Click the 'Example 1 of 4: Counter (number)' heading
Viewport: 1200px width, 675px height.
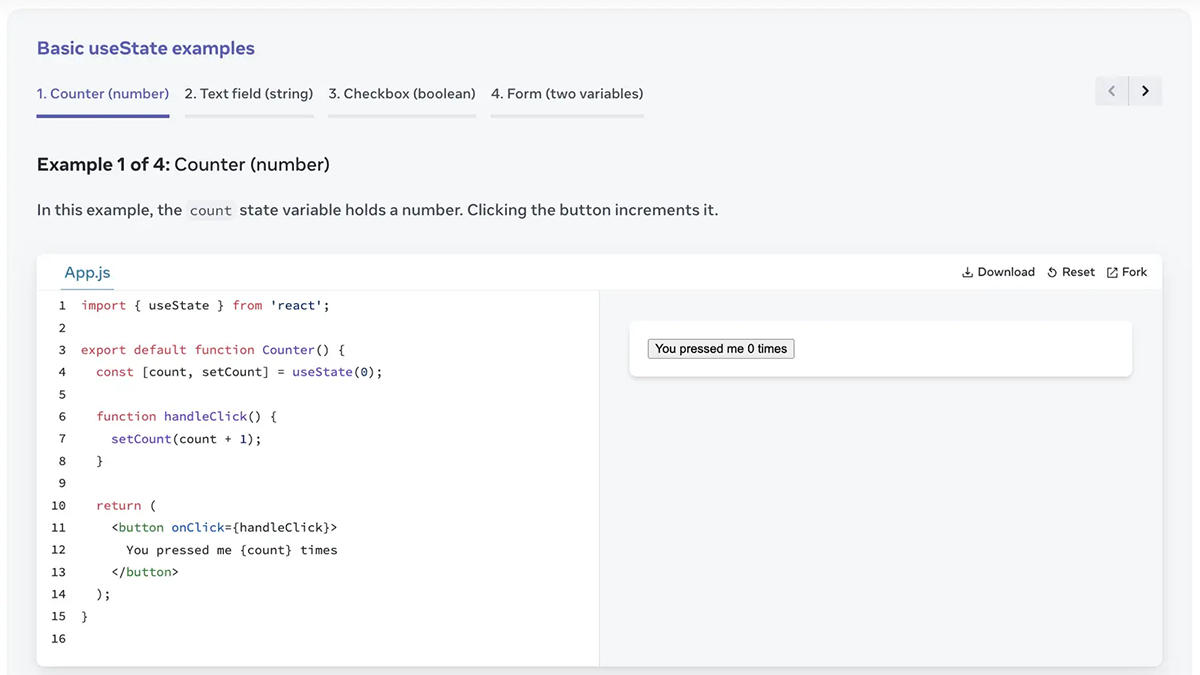(x=183, y=164)
